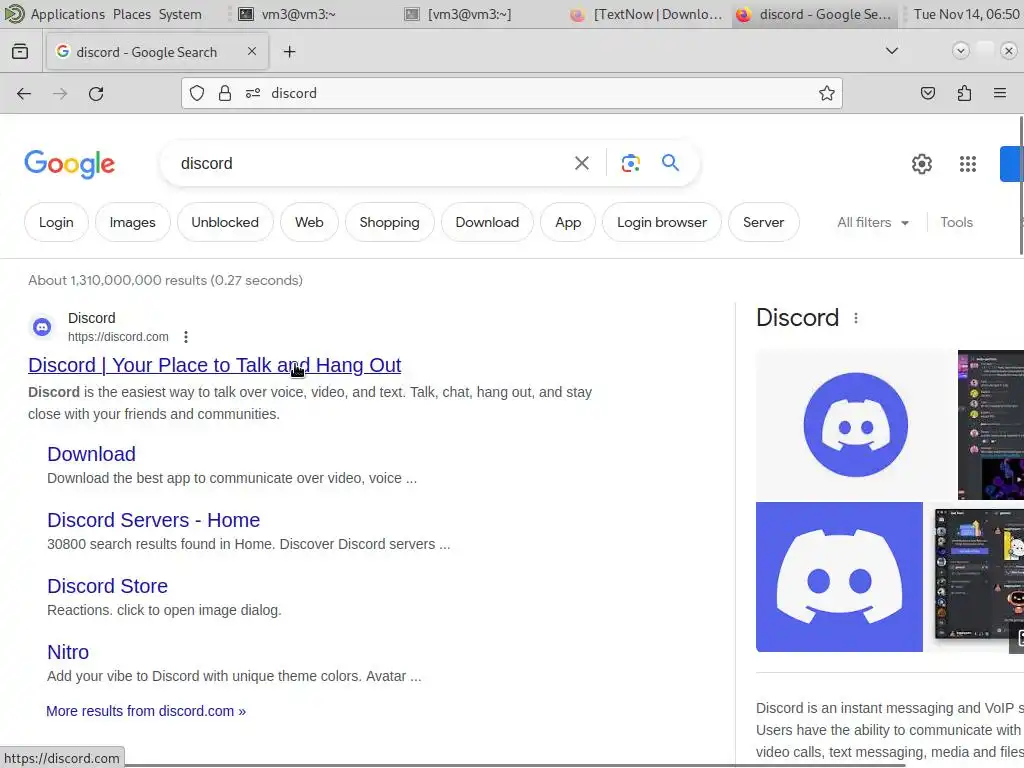Open the Firefox hamburger application menu
Image resolution: width=1024 pixels, height=768 pixels.
point(999,93)
